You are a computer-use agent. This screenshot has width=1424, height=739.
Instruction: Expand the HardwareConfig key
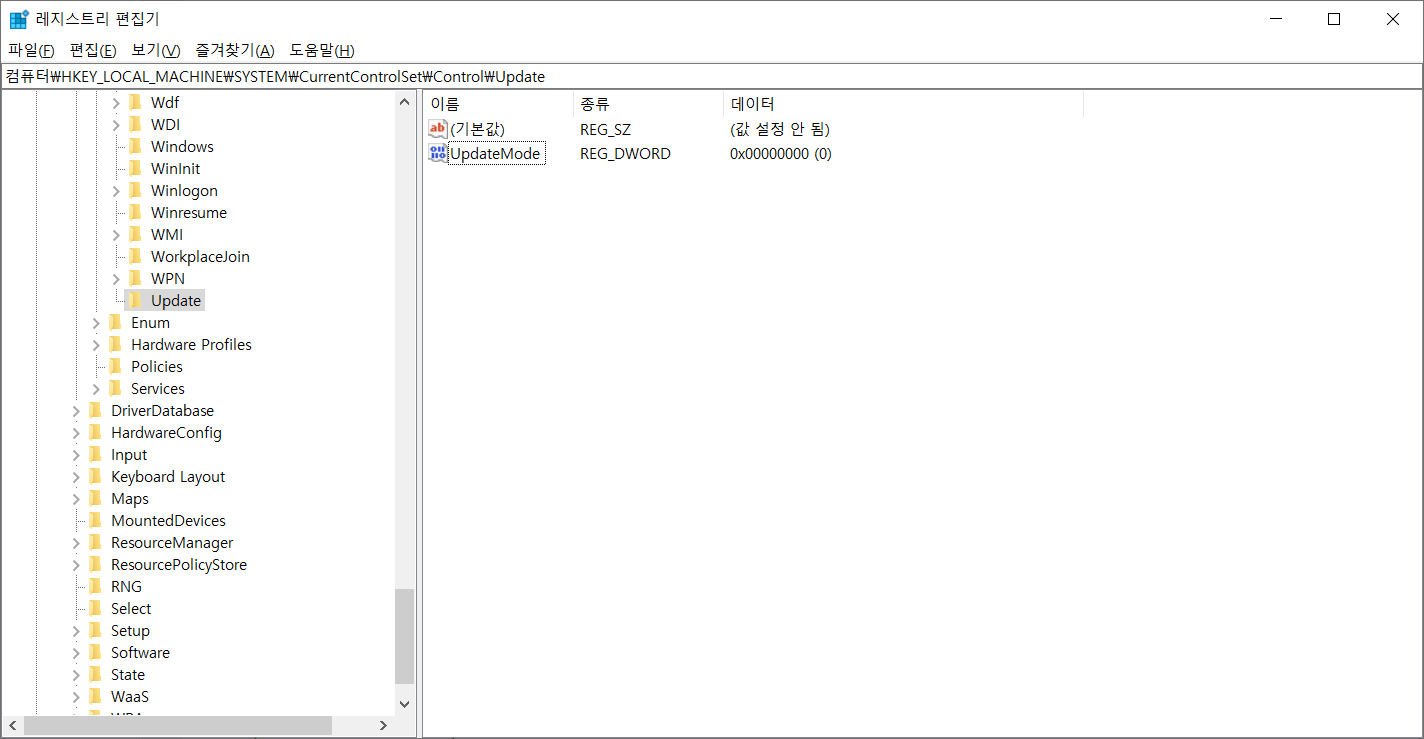[x=76, y=433]
